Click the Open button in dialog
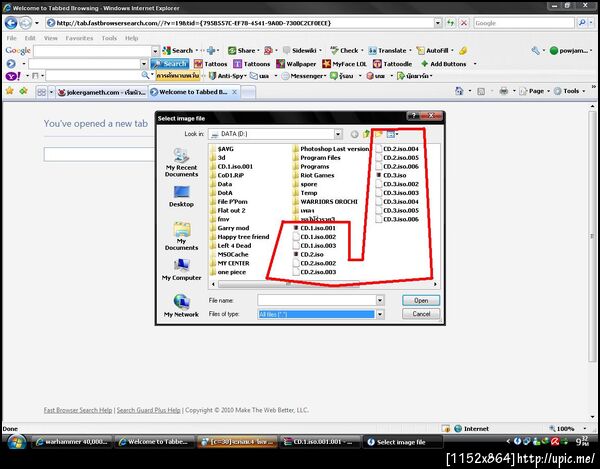Image resolution: width=600 pixels, height=469 pixels. 421,300
